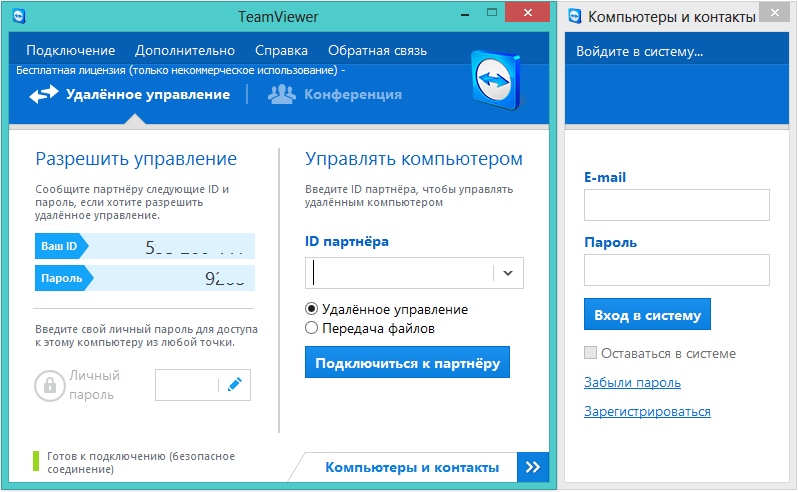This screenshot has width=798, height=492.
Task: Maximize the TeamViewer window
Action: tap(492, 13)
